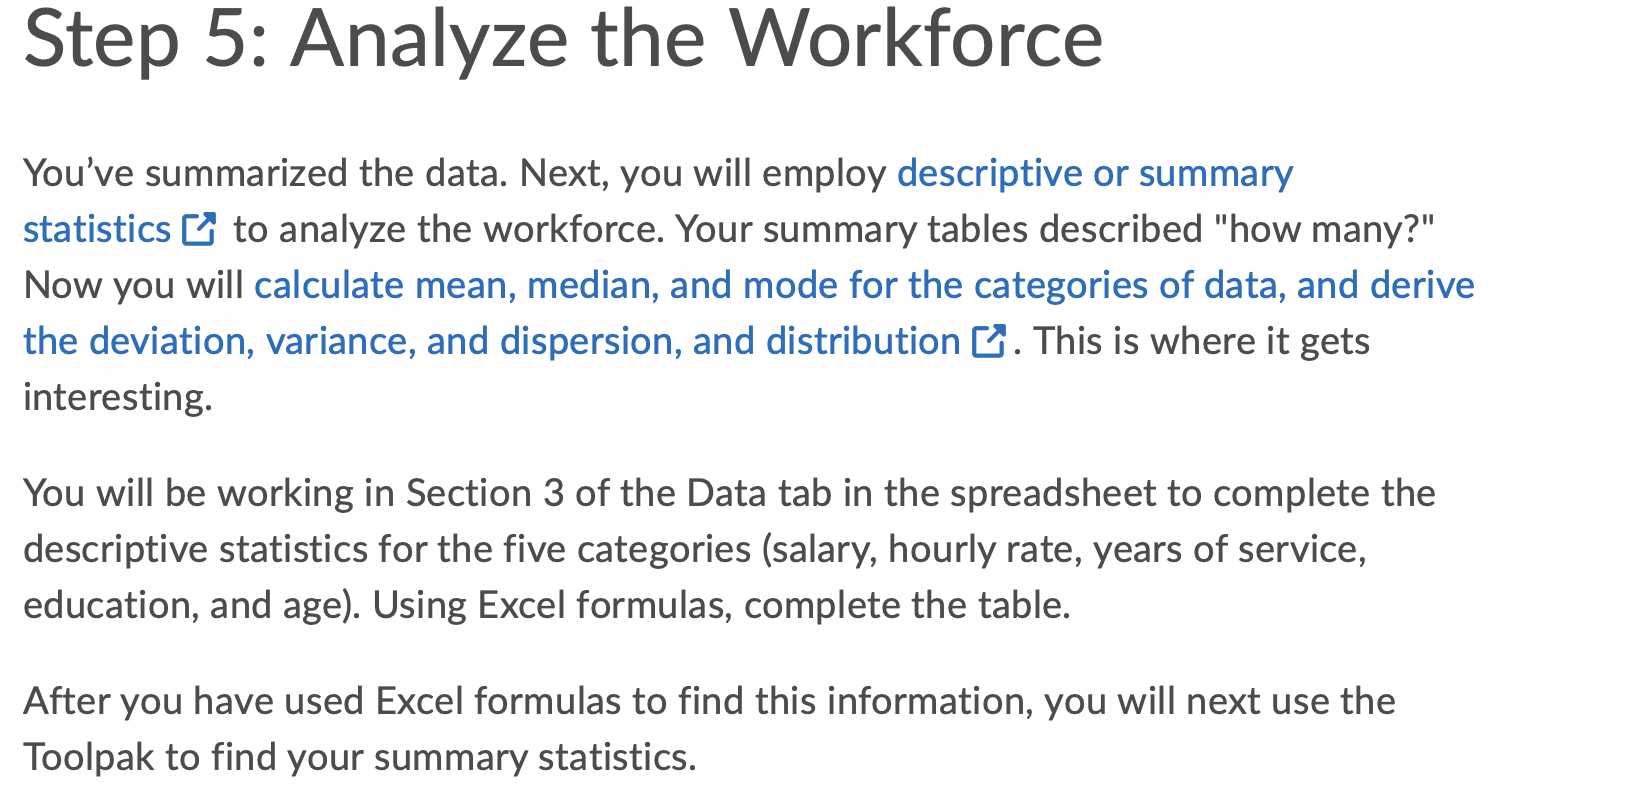
Task: Click the word "interesting." ending the first paragraph
Action: coord(118,398)
